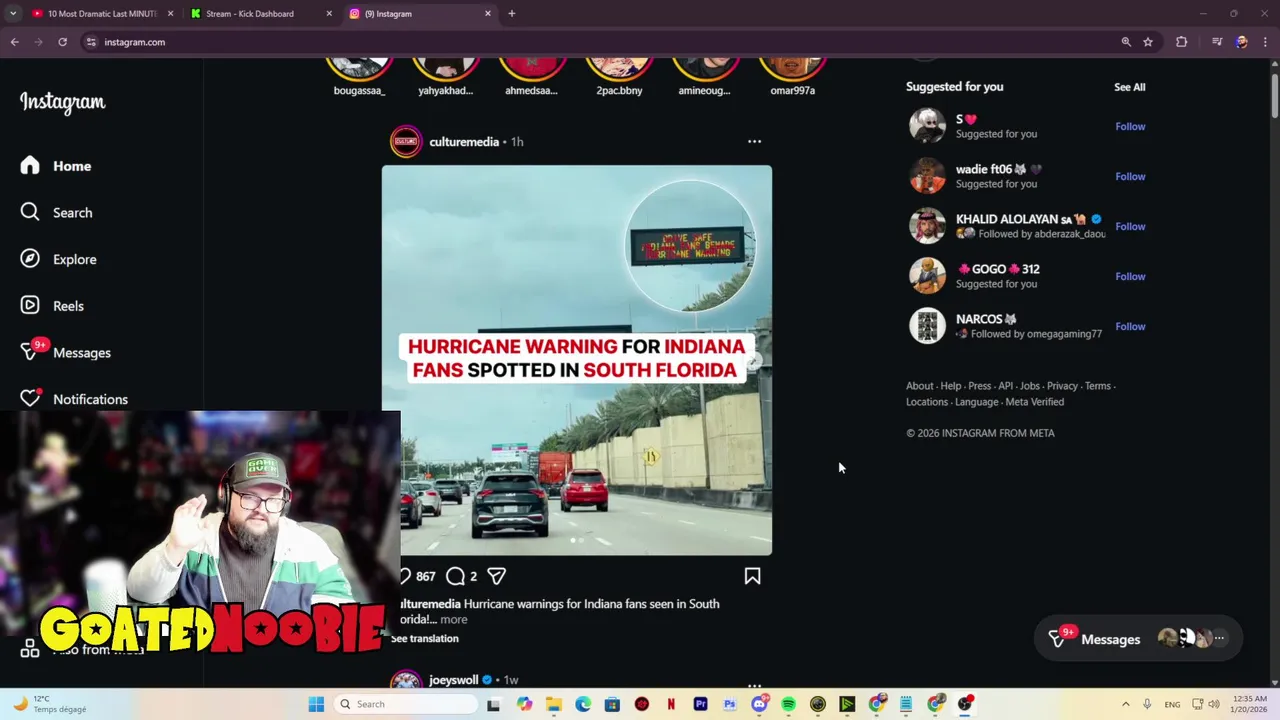The image size is (1280, 720).
Task: Open culturemedia username link on post
Action: click(x=464, y=142)
